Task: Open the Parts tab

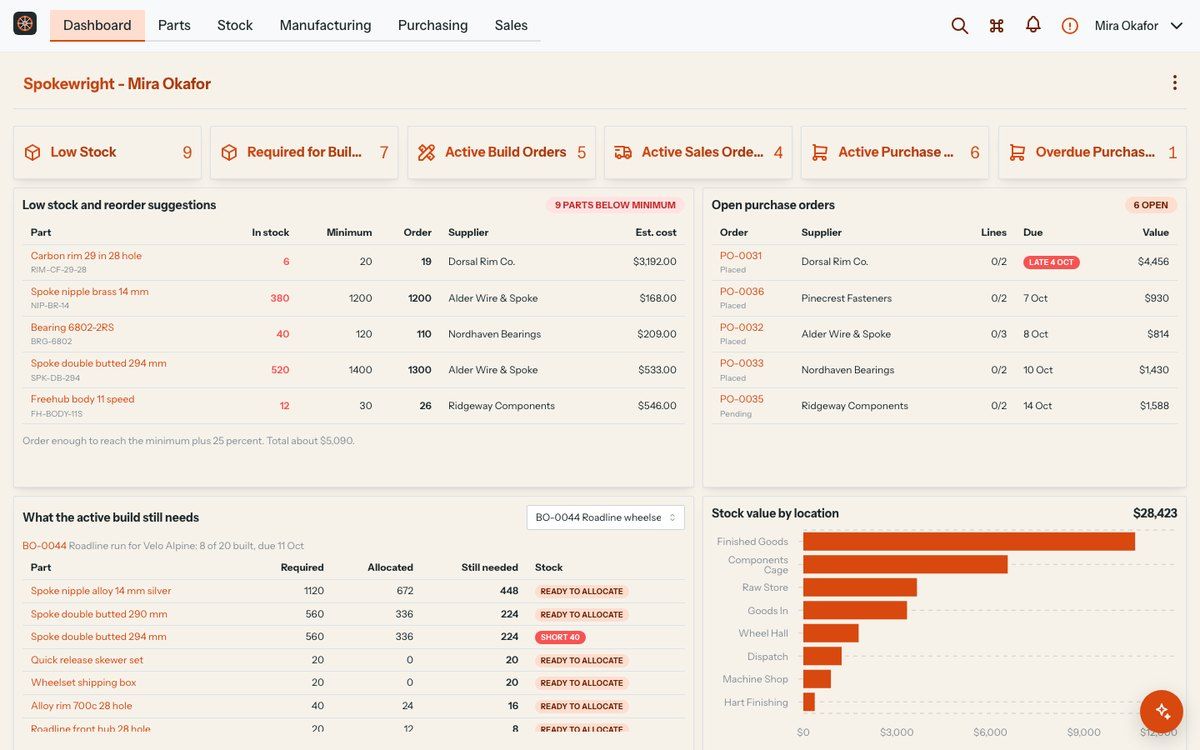Action: click(x=174, y=25)
